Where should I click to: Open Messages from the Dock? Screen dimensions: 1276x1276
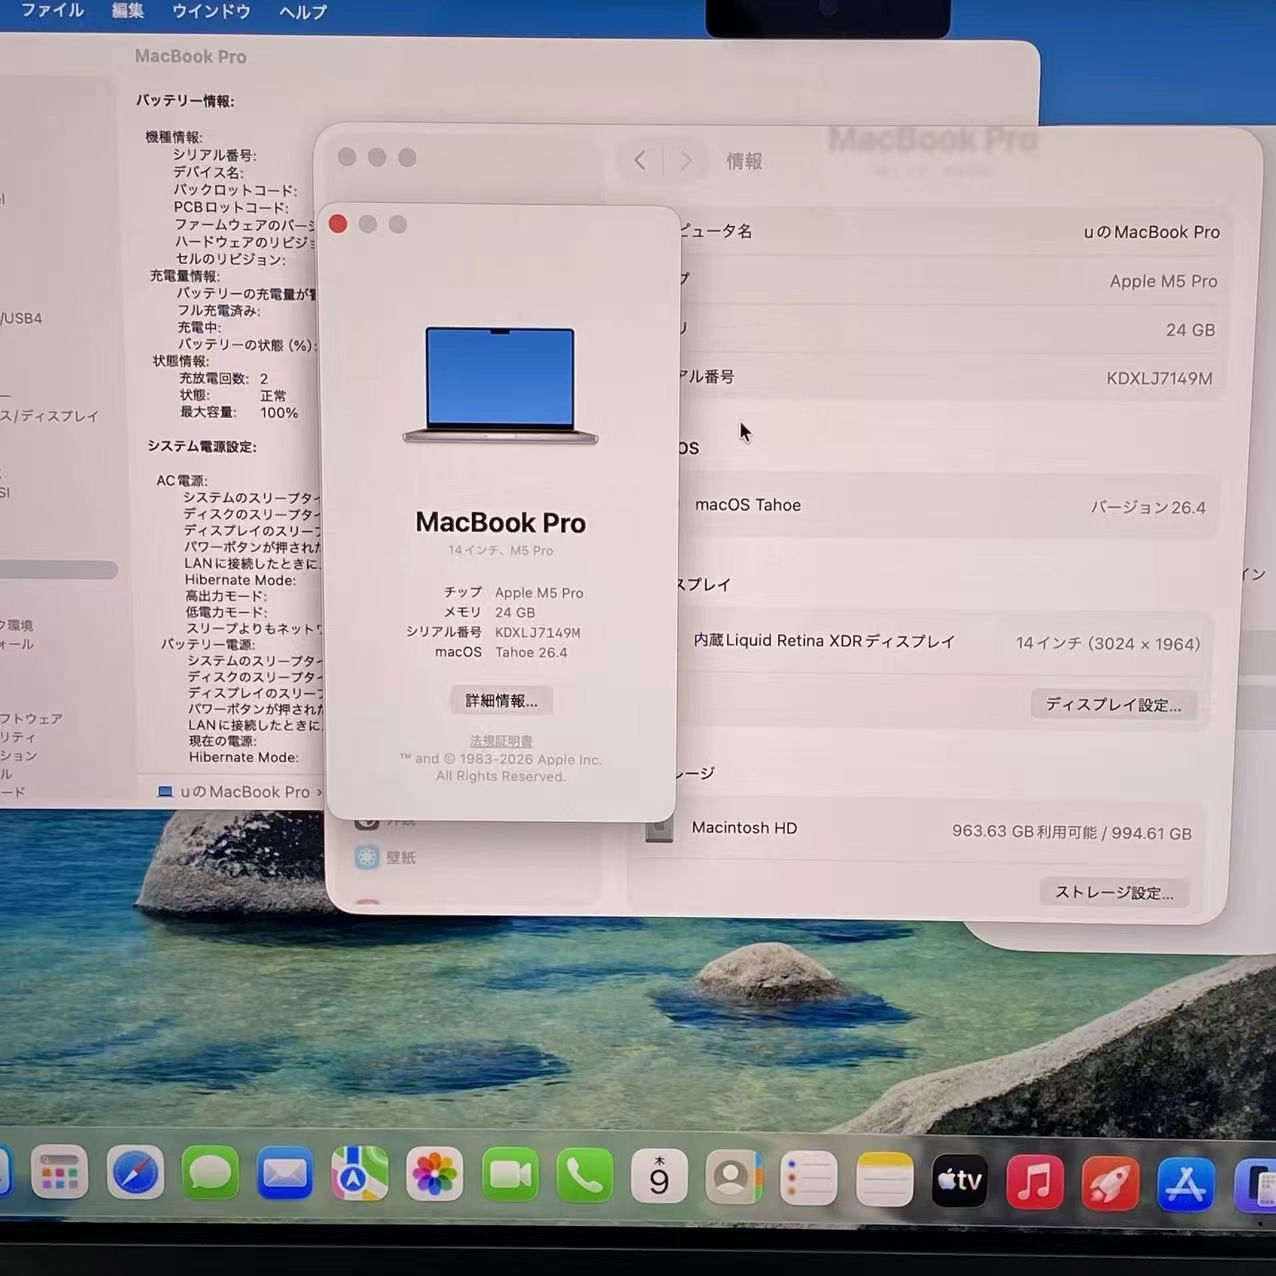[x=210, y=1172]
